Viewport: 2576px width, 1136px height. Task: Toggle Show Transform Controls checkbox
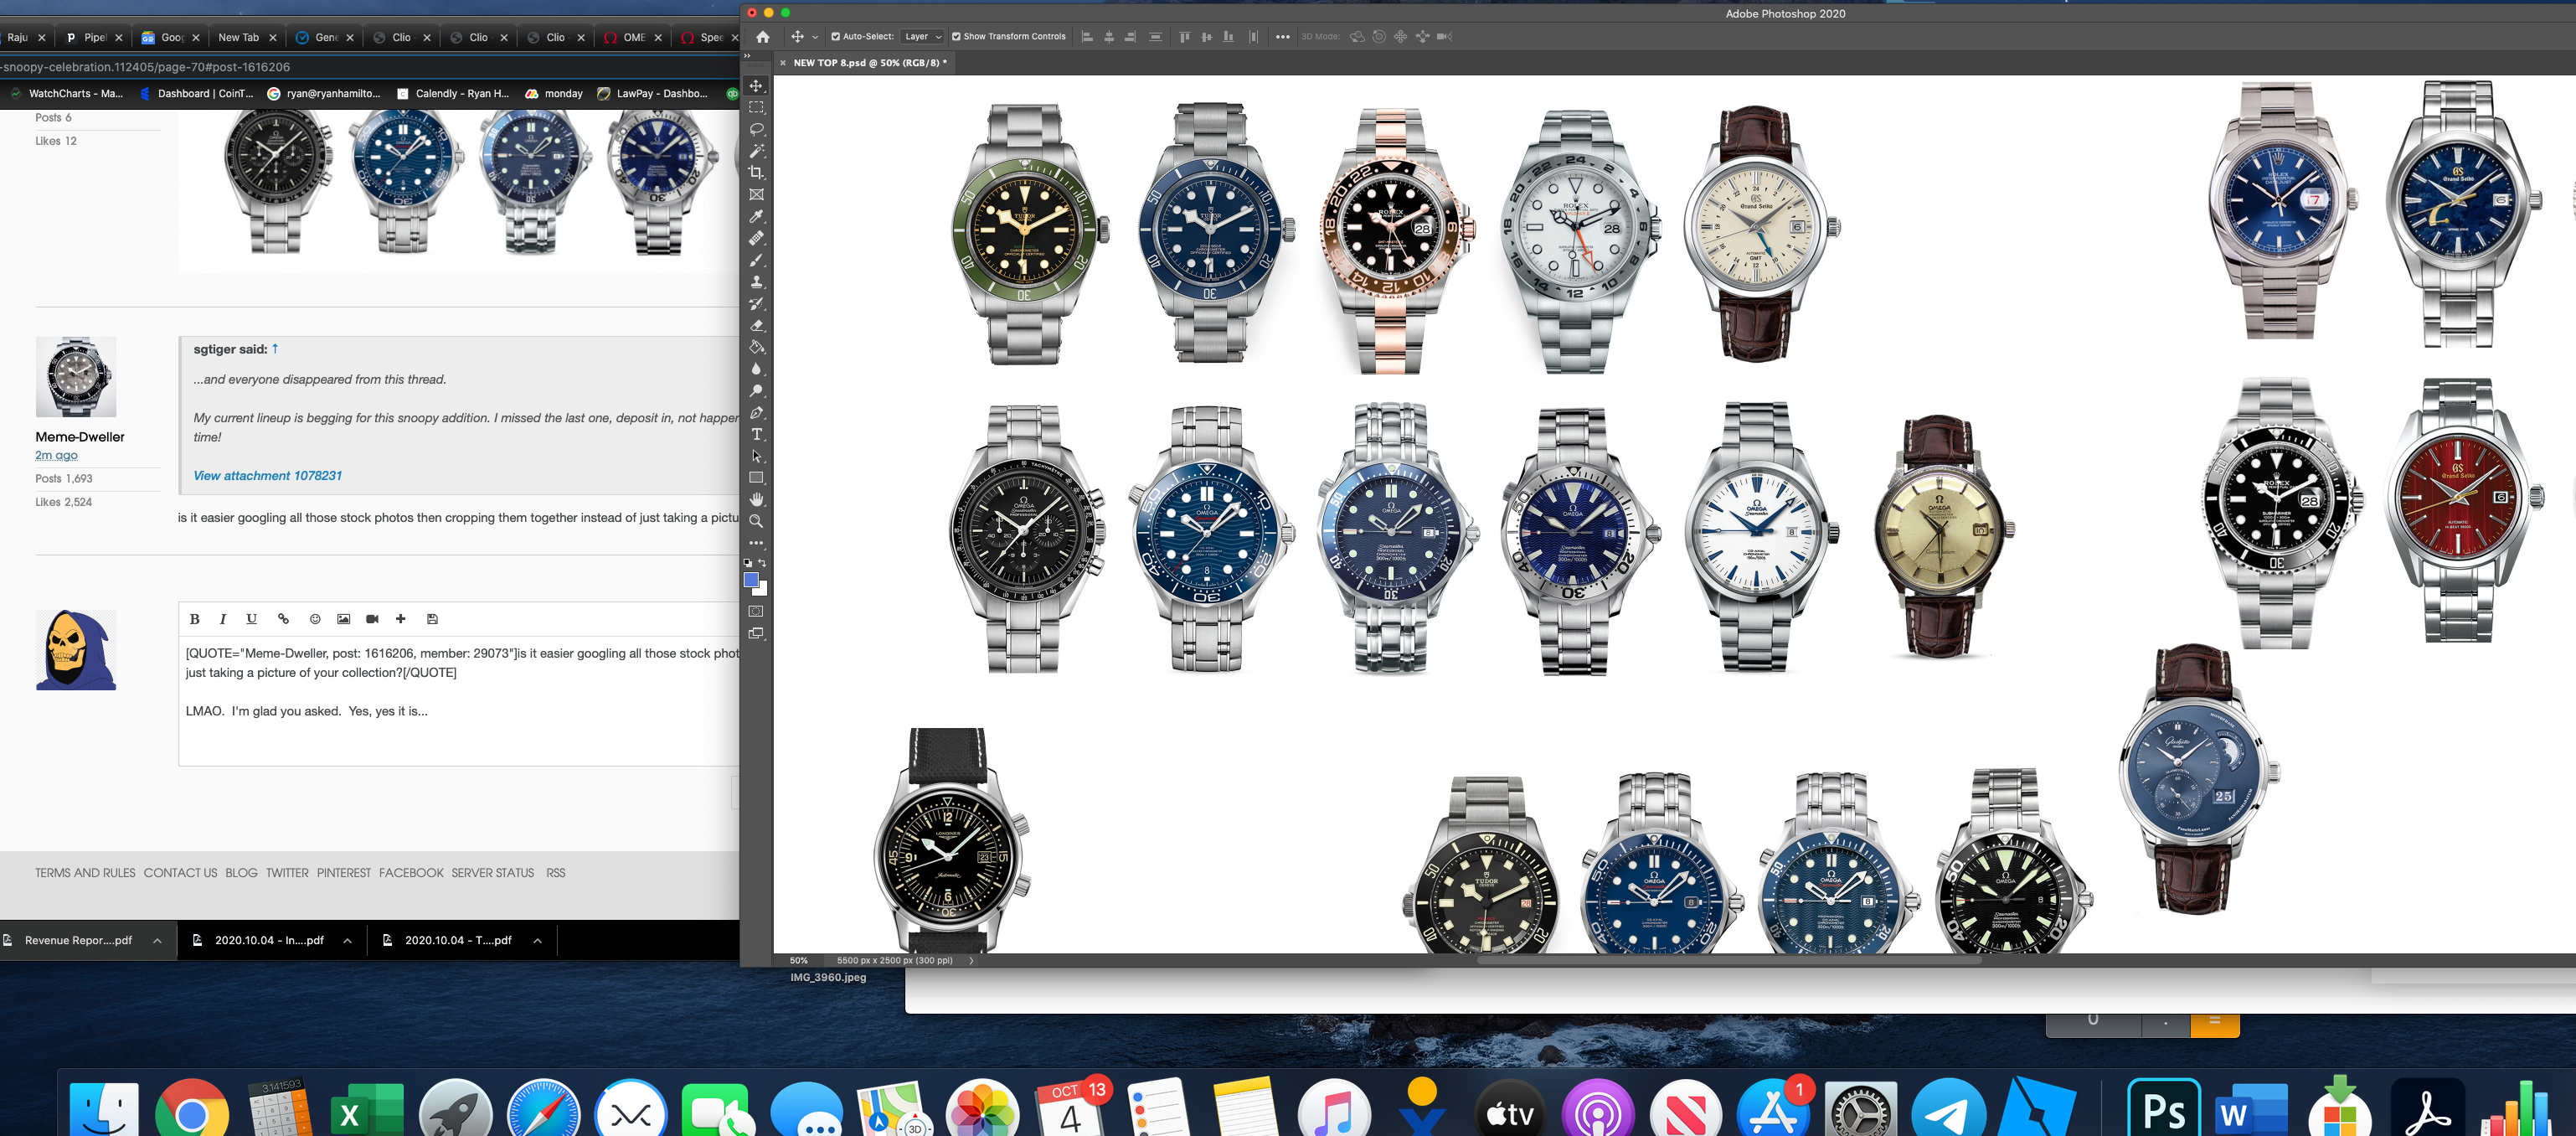coord(956,37)
